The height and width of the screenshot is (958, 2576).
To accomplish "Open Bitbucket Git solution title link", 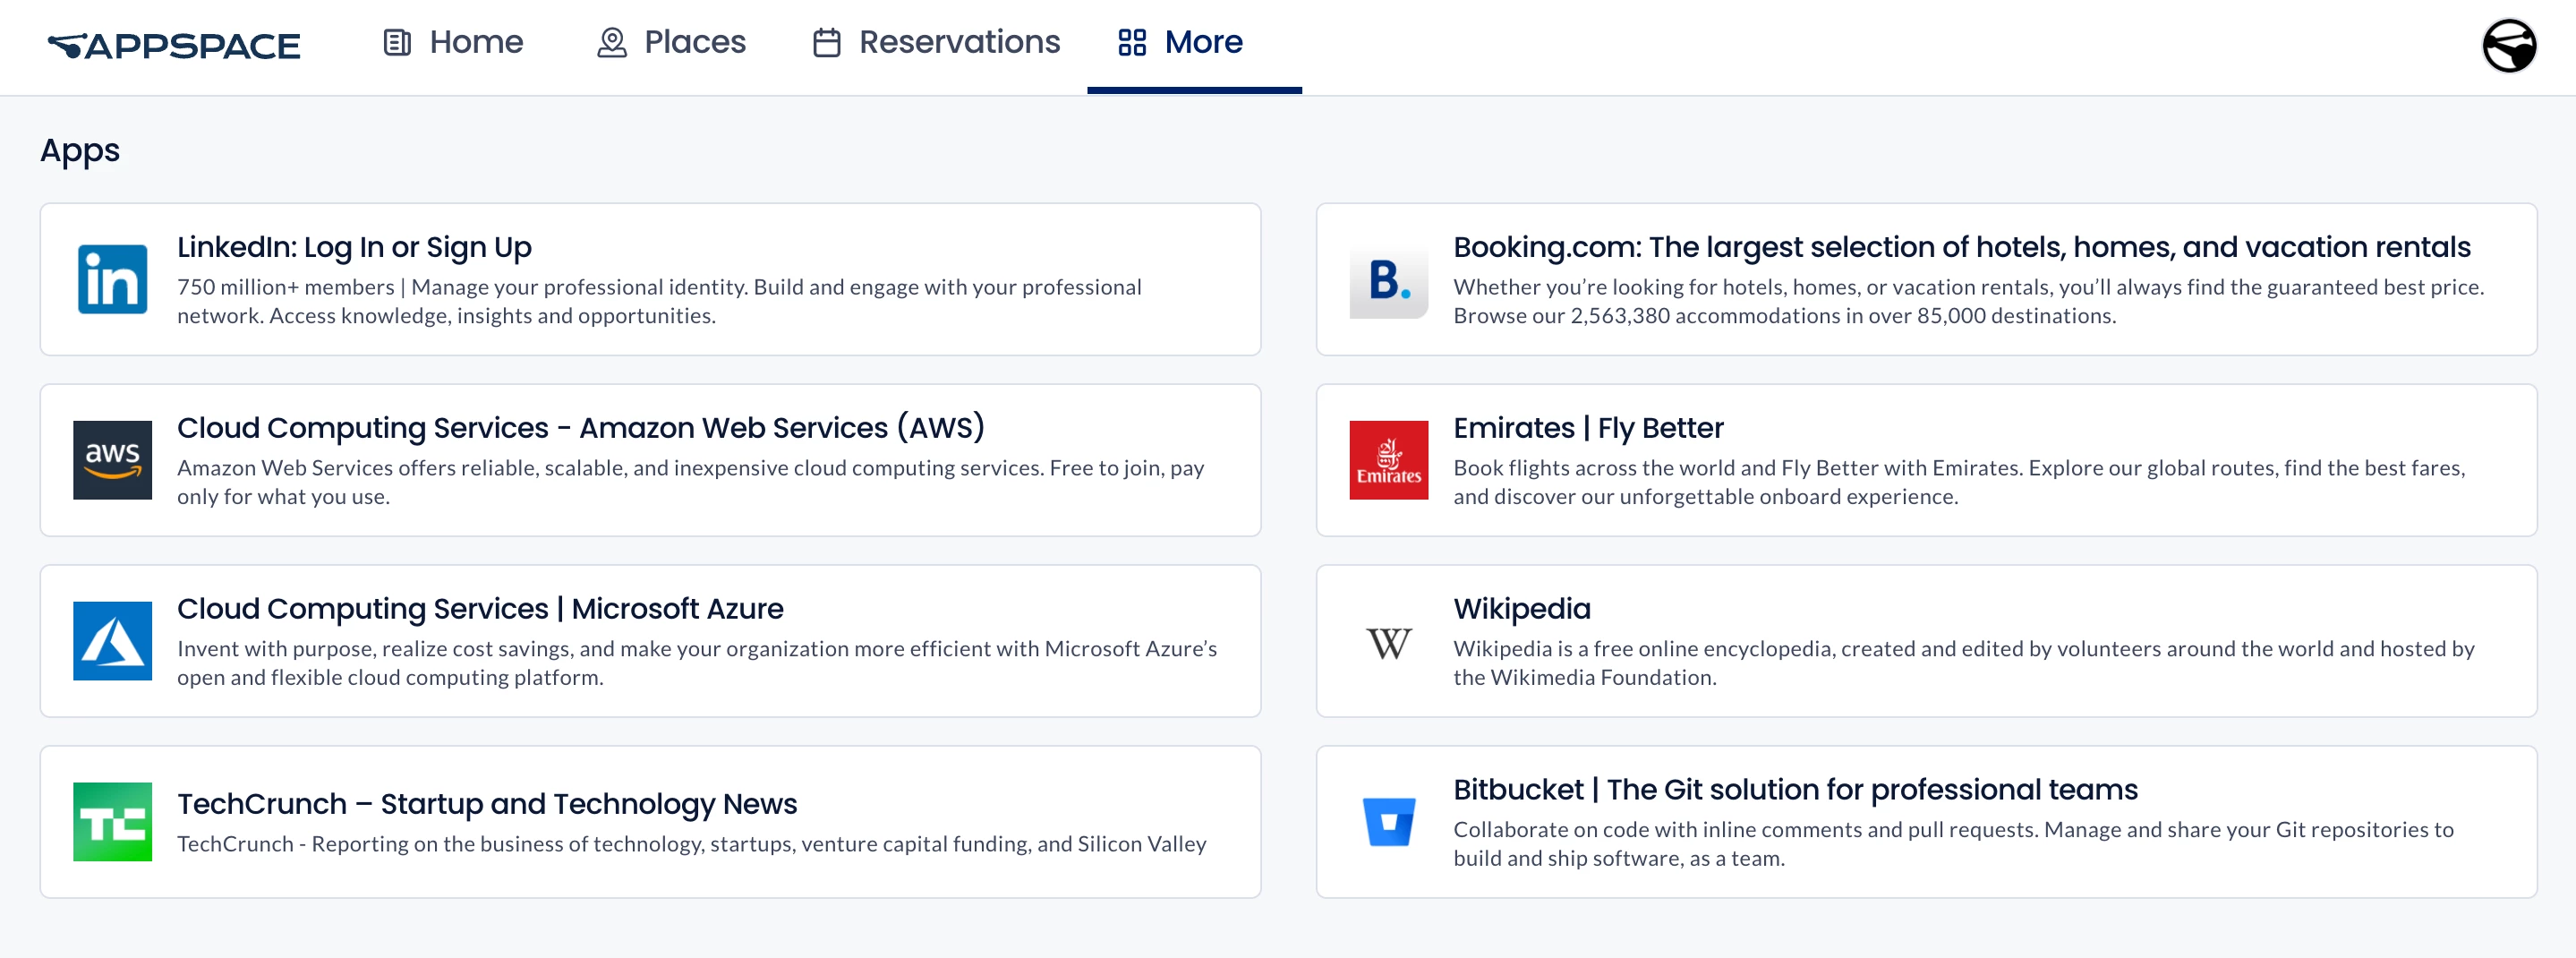I will 1795,789.
